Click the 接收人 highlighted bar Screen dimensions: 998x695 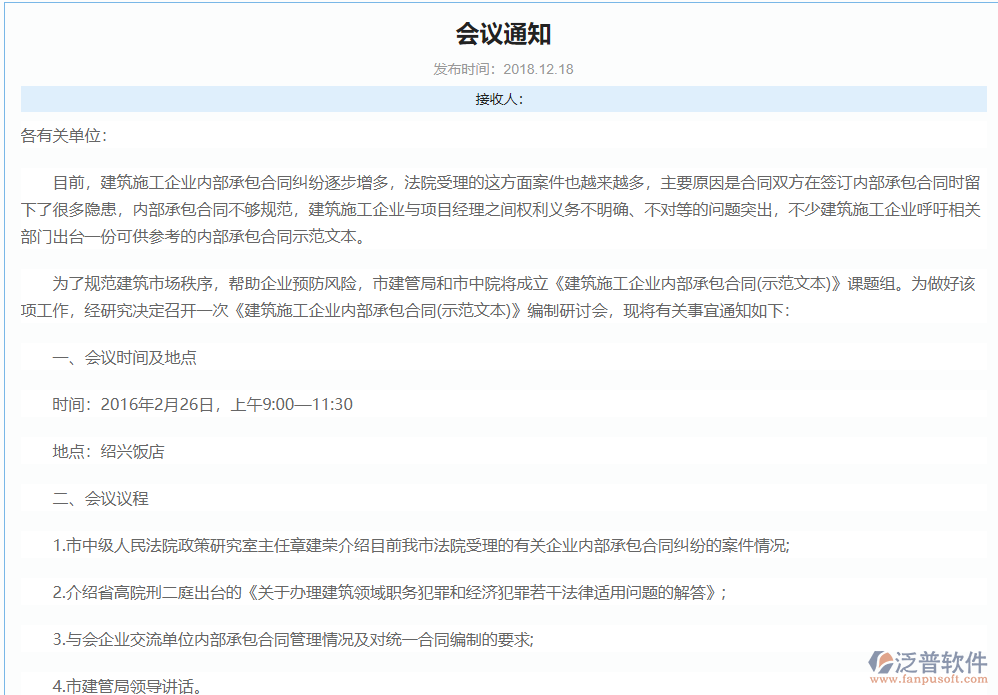(x=498, y=99)
